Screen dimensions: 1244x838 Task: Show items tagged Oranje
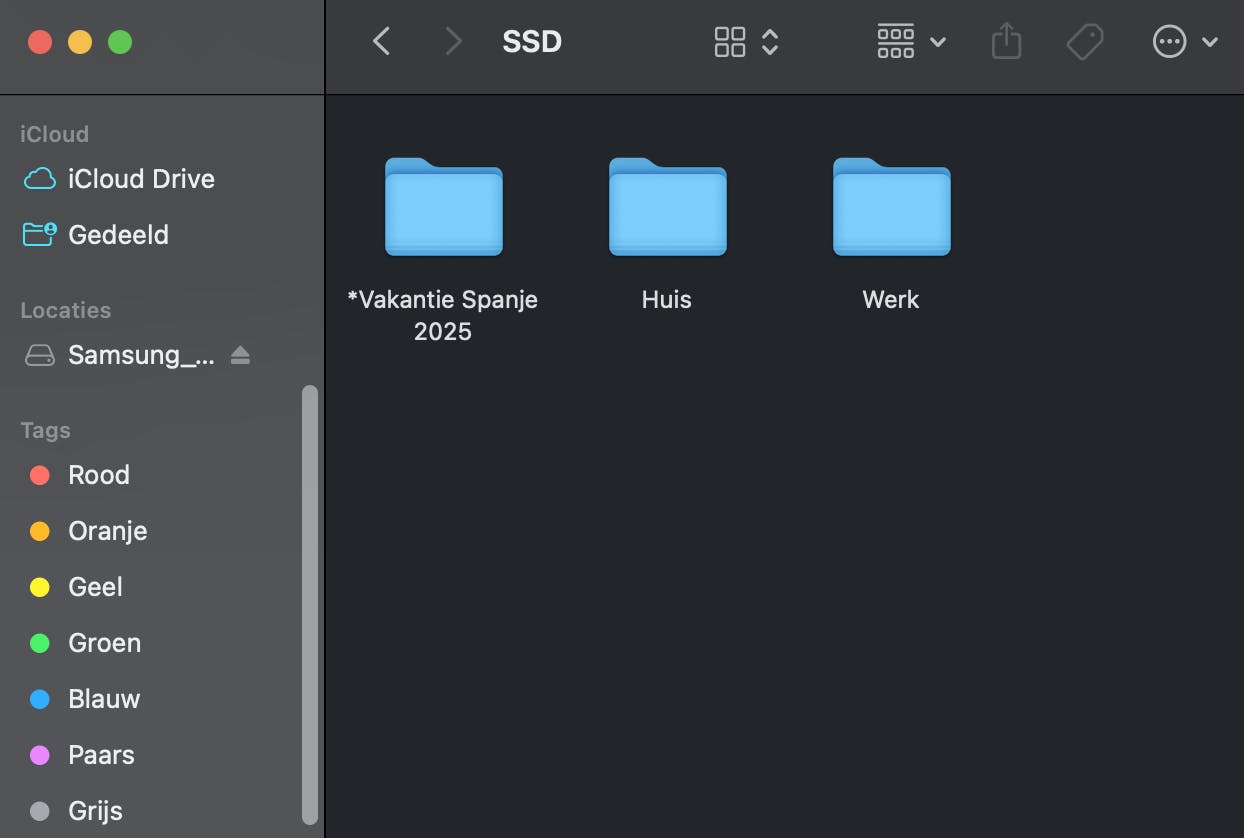tap(107, 531)
